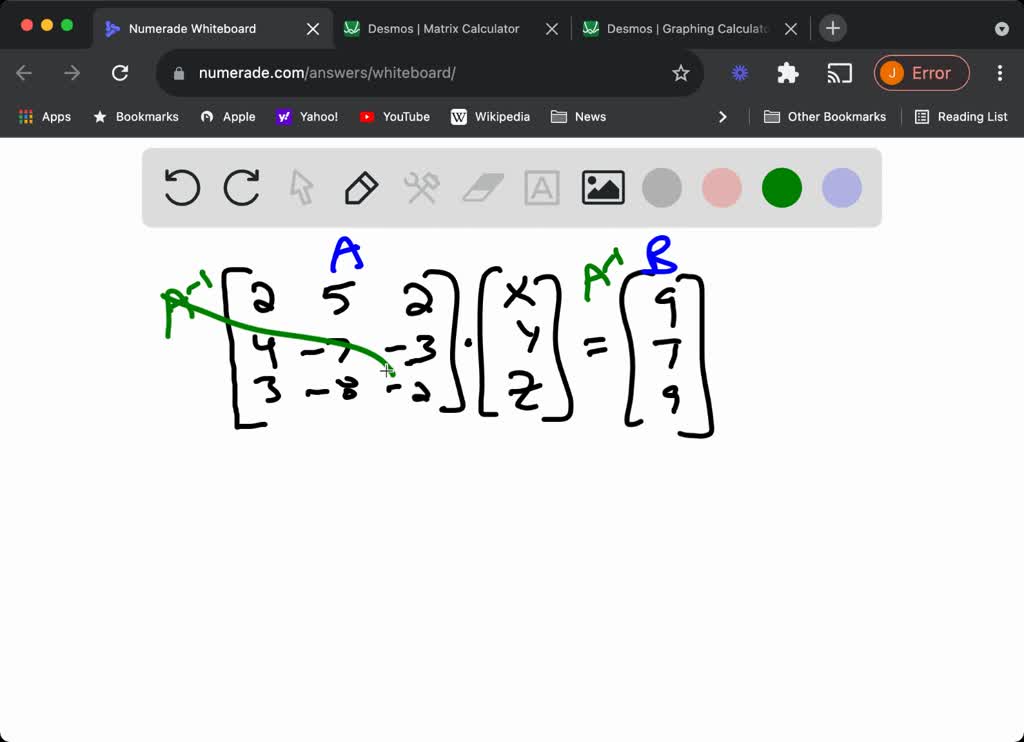Open the YouTube bookmark

pyautogui.click(x=394, y=116)
